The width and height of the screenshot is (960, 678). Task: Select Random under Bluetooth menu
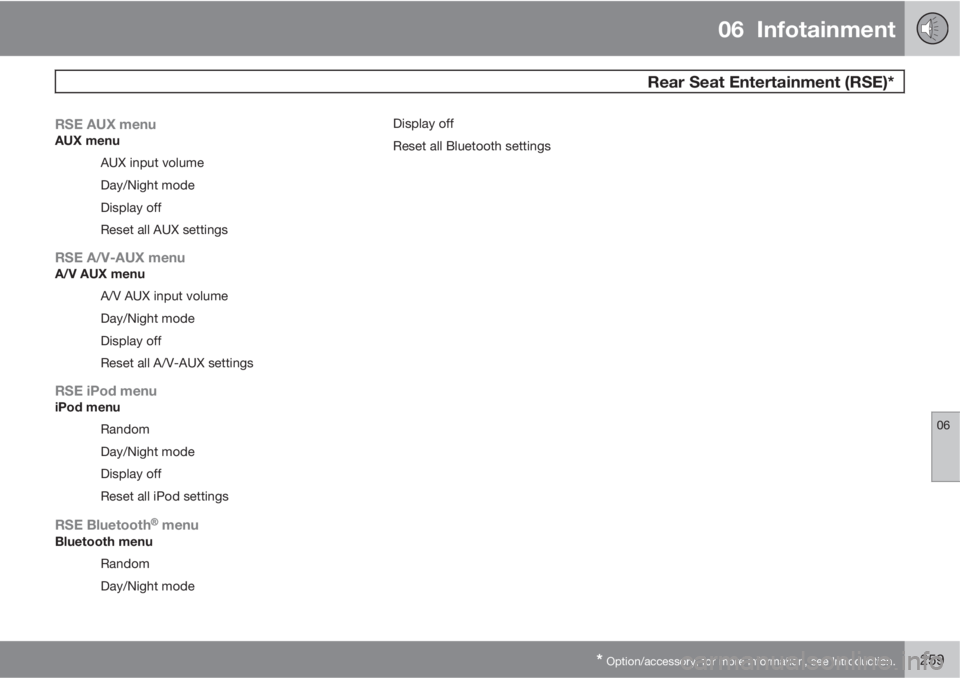125,563
